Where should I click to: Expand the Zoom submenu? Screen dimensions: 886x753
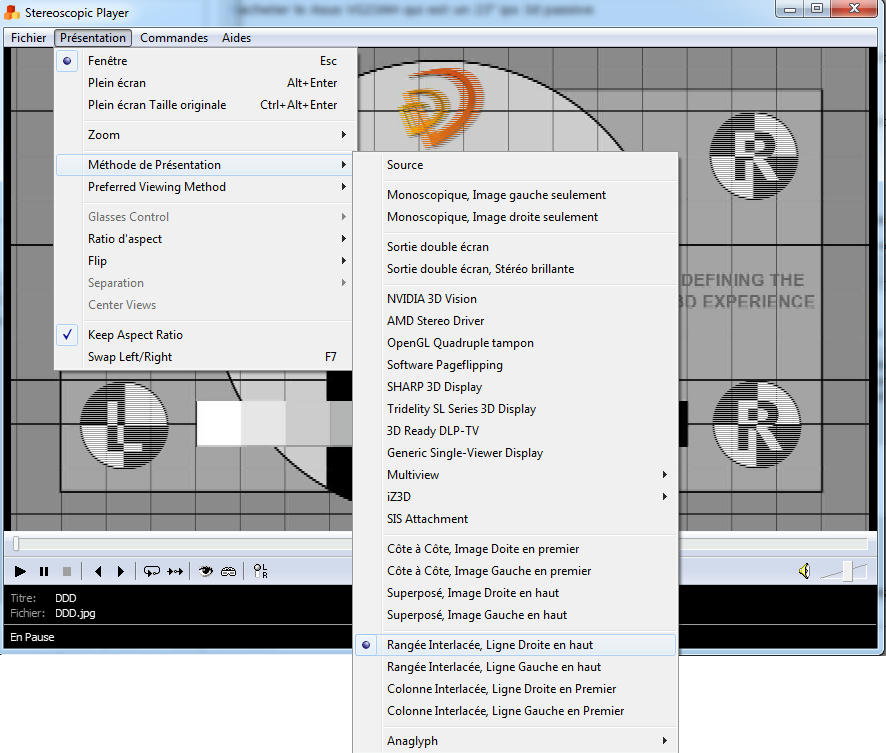[x=206, y=134]
